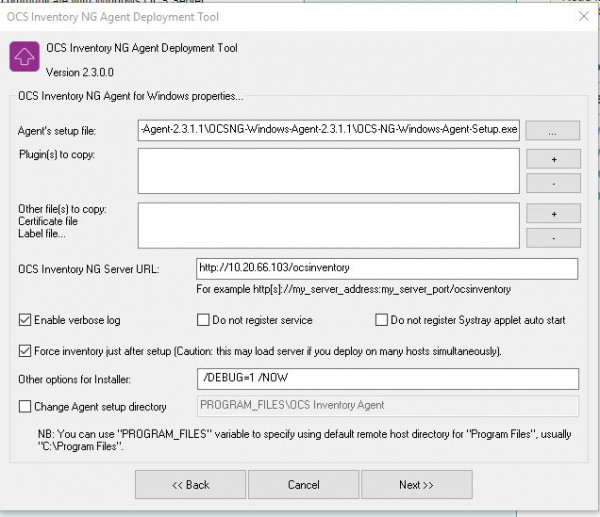Click inside the Other file(s) to copy list
The height and width of the screenshot is (517, 600).
tap(329, 226)
